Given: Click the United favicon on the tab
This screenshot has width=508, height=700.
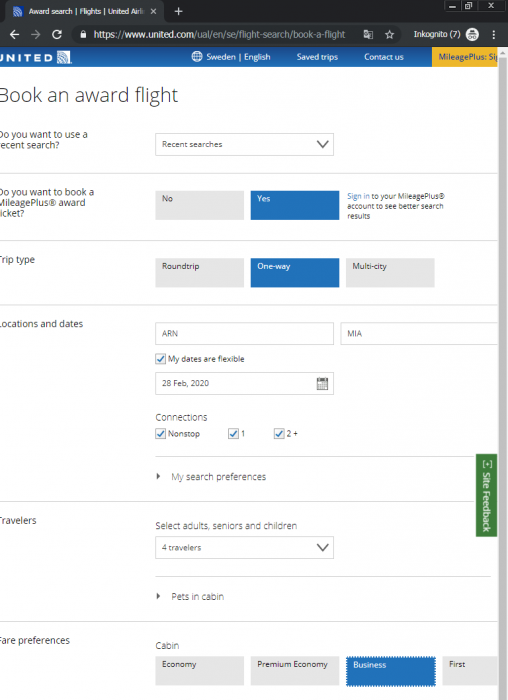Looking at the screenshot, I should coord(18,12).
